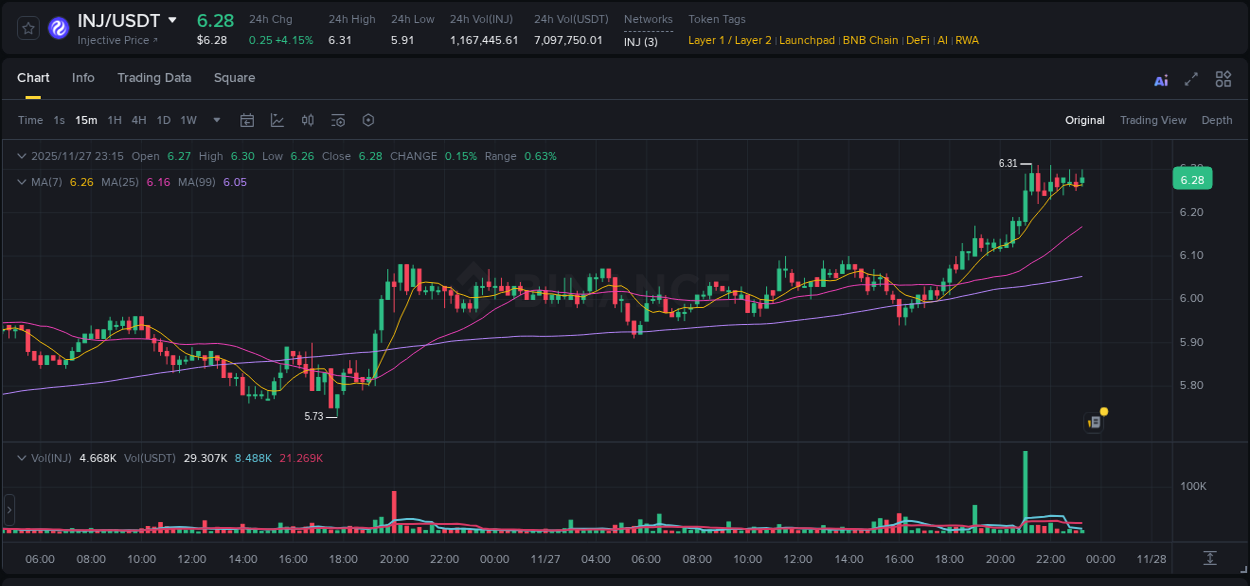The width and height of the screenshot is (1250, 586).
Task: Click the BNB Chain token tag link
Action: click(x=870, y=40)
